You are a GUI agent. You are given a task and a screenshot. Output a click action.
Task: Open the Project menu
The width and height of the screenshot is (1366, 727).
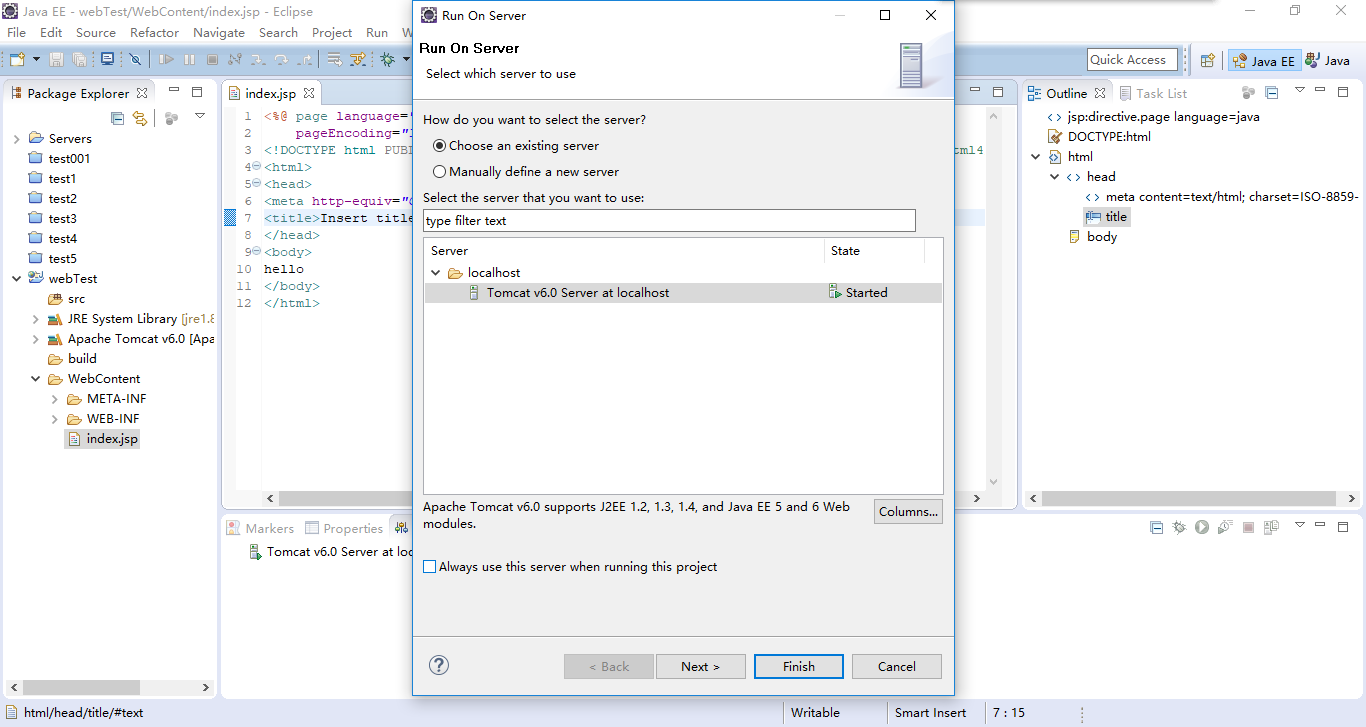pyautogui.click(x=332, y=32)
